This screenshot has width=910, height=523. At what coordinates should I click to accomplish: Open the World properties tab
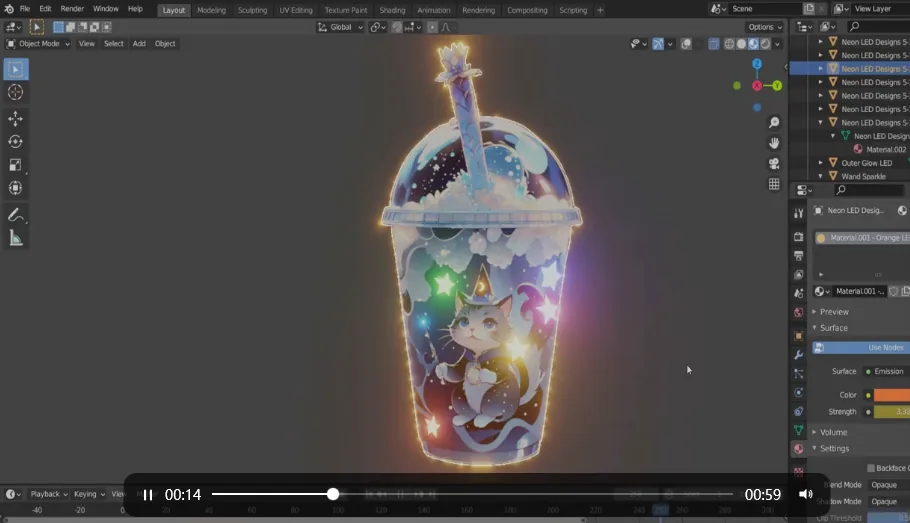pos(799,312)
